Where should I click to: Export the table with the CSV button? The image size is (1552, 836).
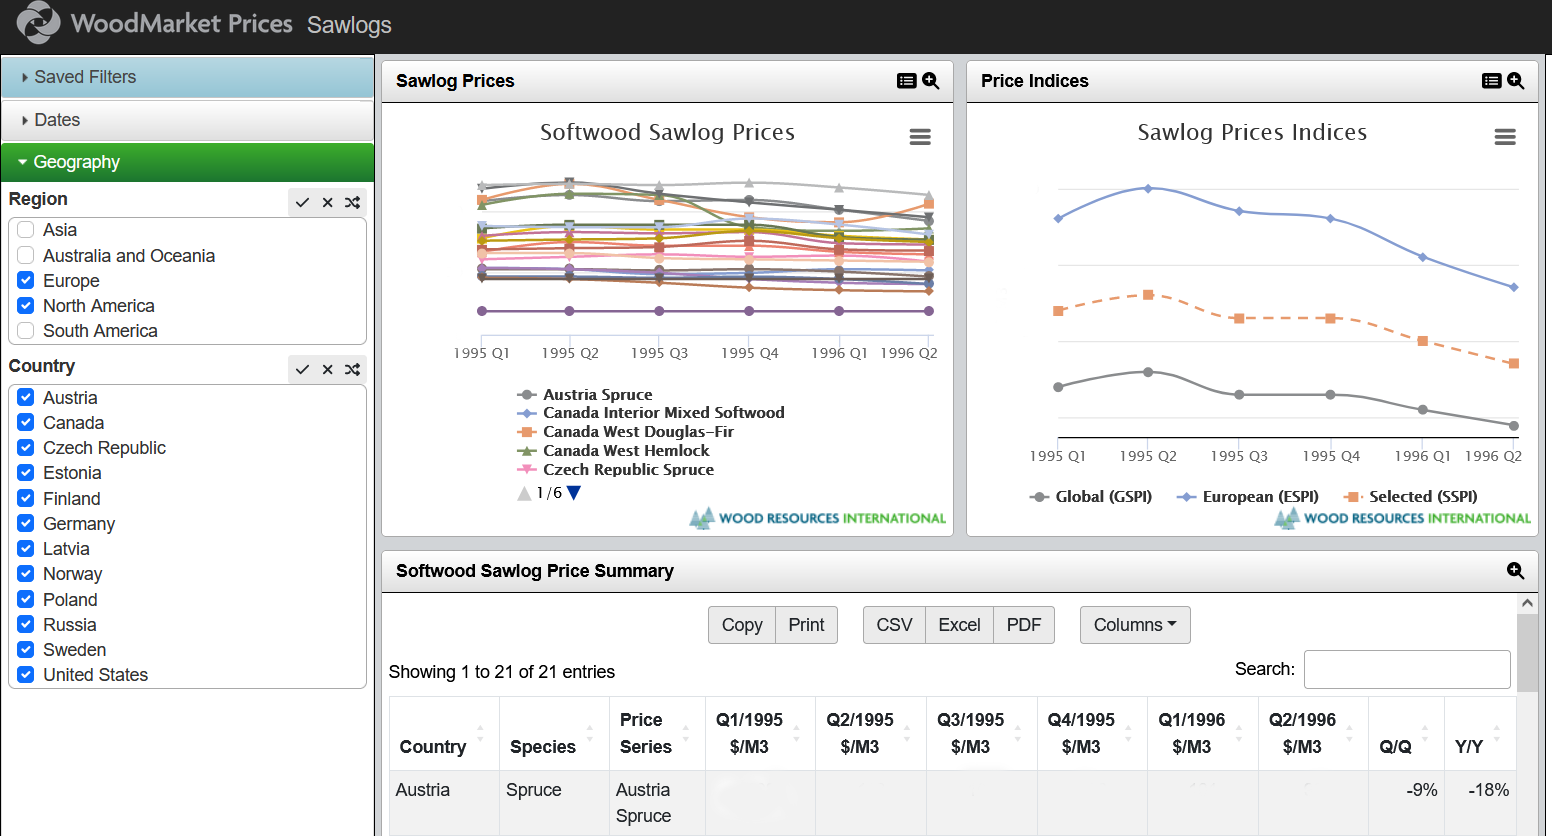pyautogui.click(x=894, y=625)
